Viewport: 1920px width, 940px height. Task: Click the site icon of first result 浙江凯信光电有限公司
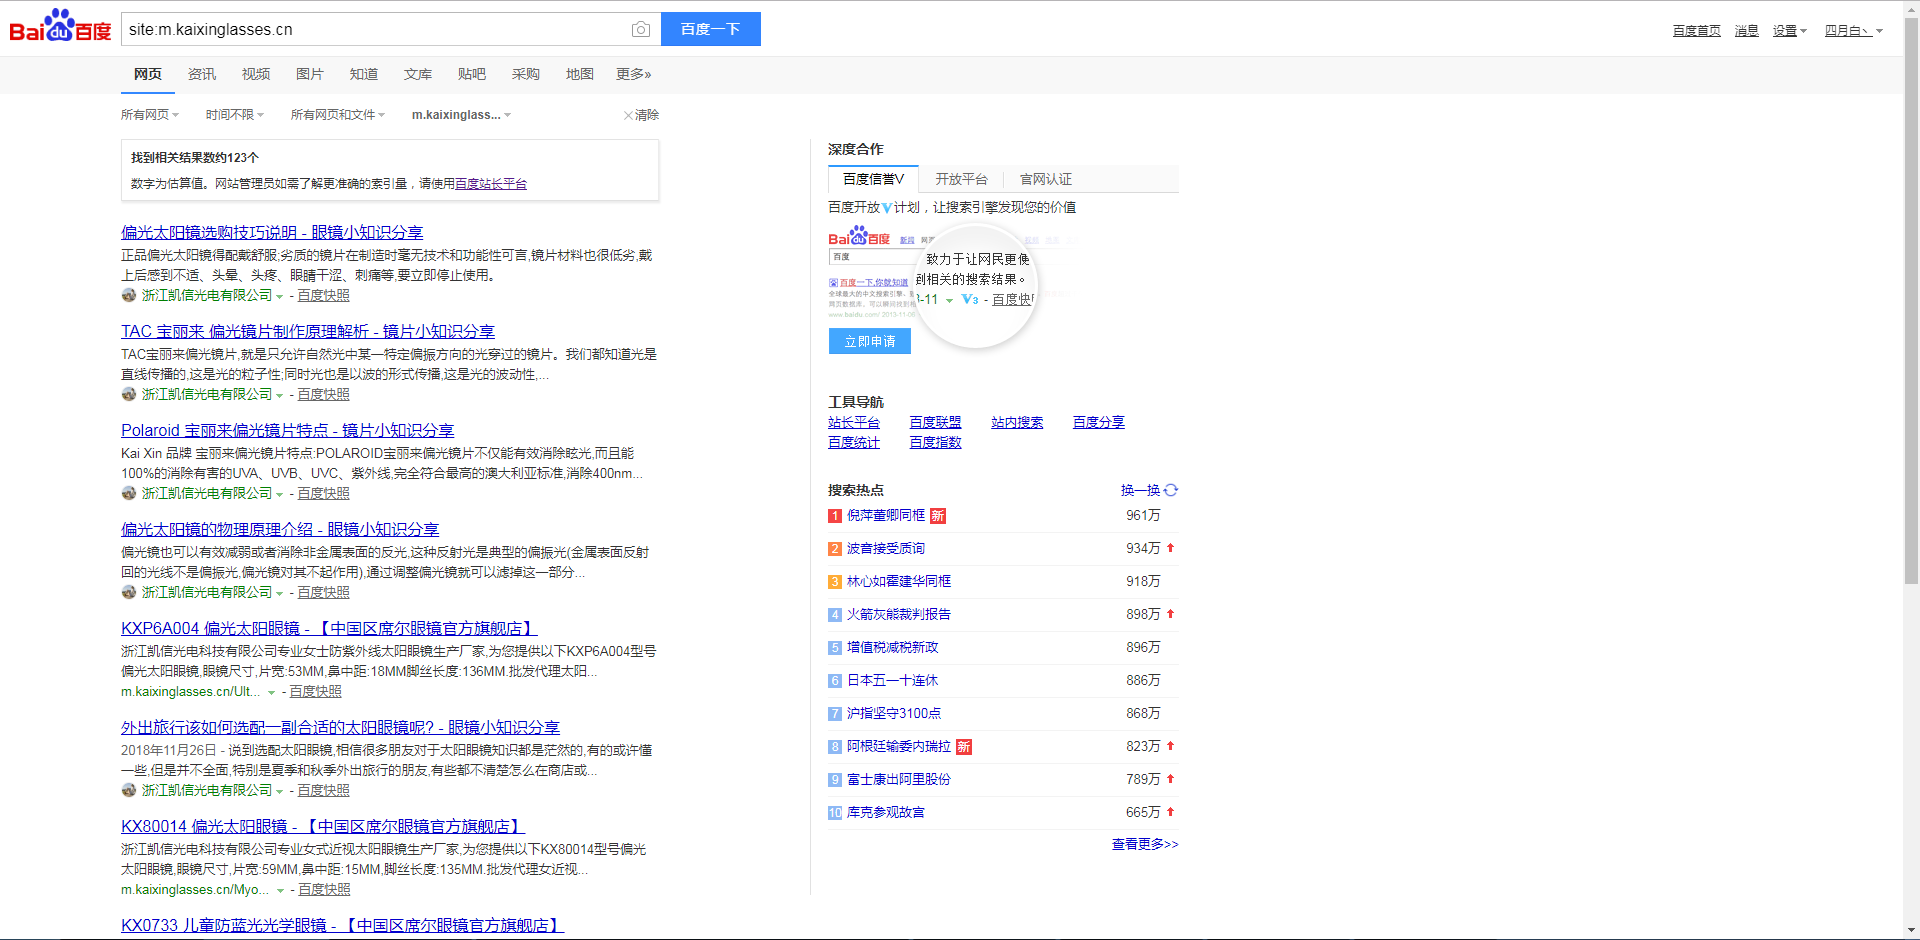click(129, 295)
